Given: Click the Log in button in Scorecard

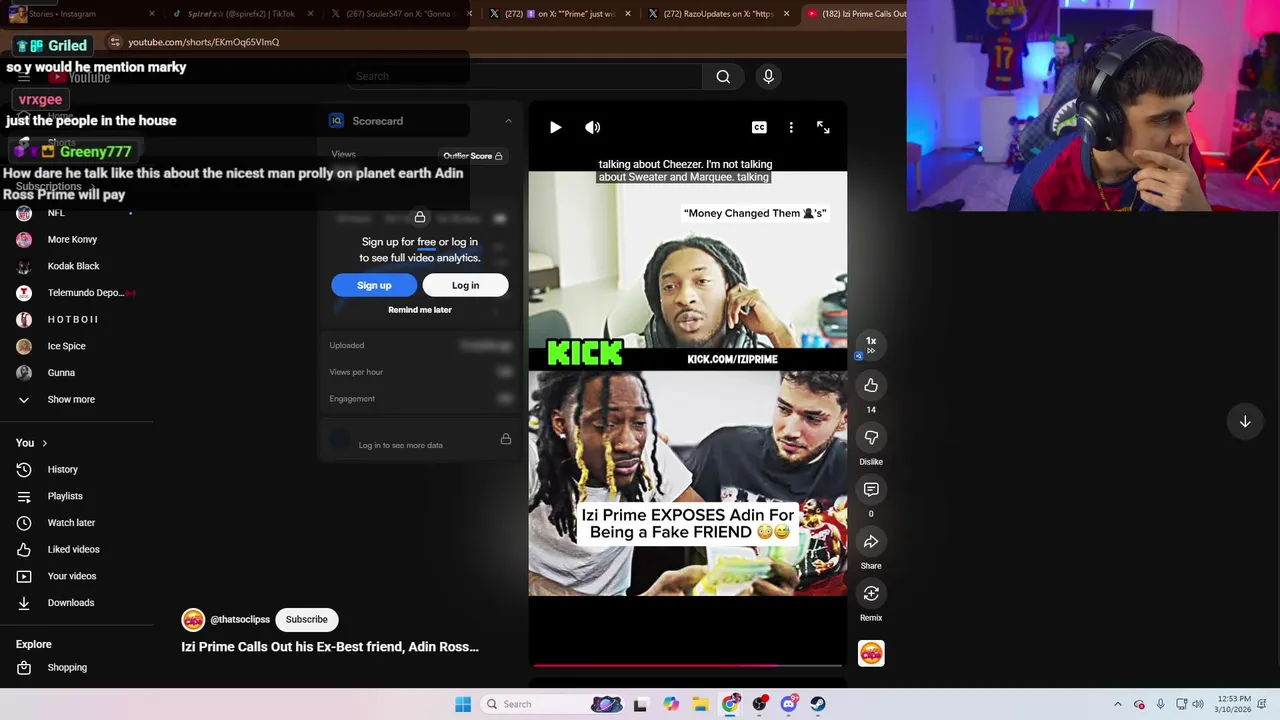Looking at the screenshot, I should 465,285.
